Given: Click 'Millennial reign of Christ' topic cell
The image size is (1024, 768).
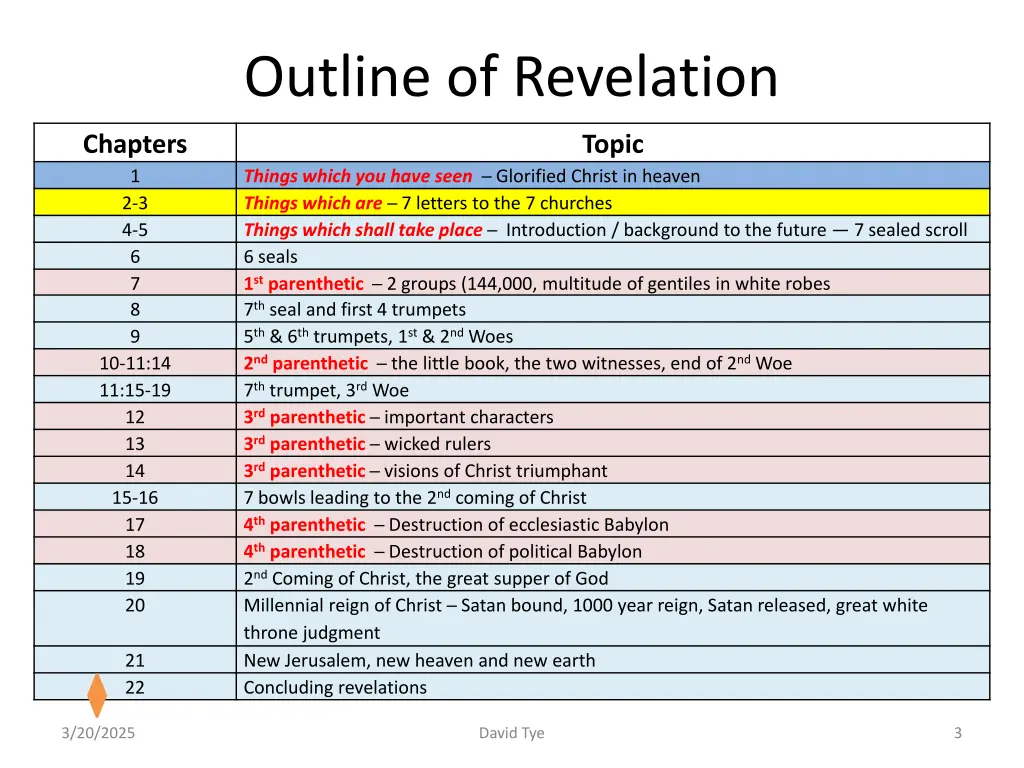Looking at the screenshot, I should (613, 618).
